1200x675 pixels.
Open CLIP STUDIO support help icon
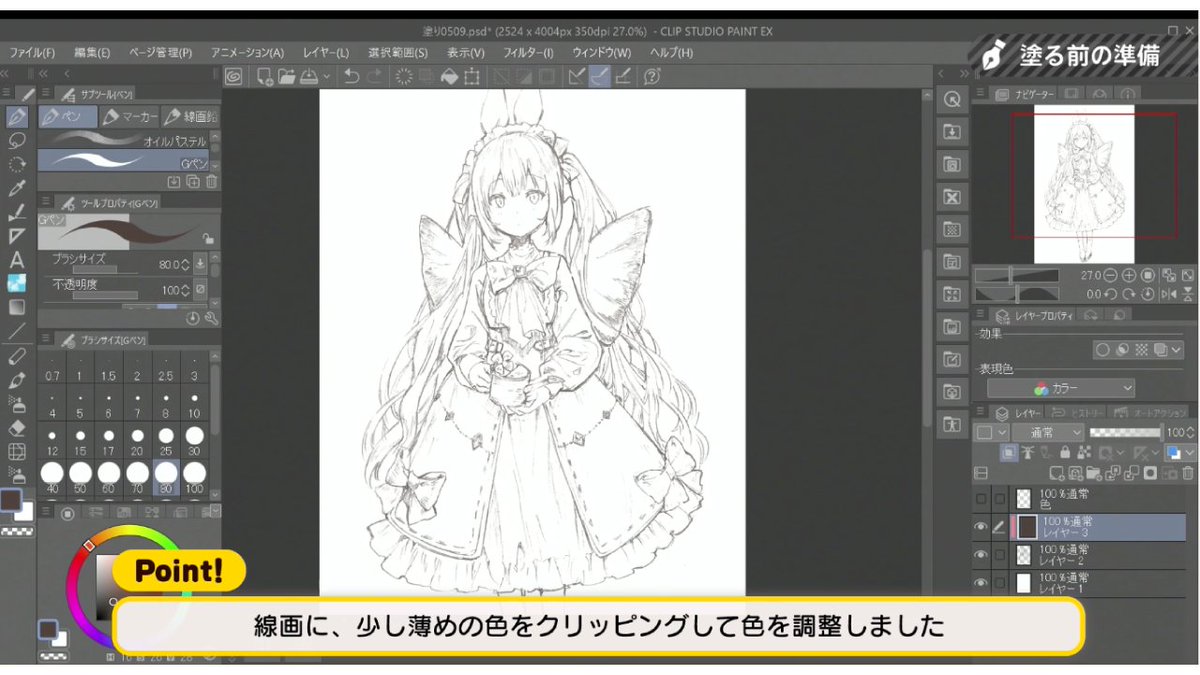click(652, 76)
